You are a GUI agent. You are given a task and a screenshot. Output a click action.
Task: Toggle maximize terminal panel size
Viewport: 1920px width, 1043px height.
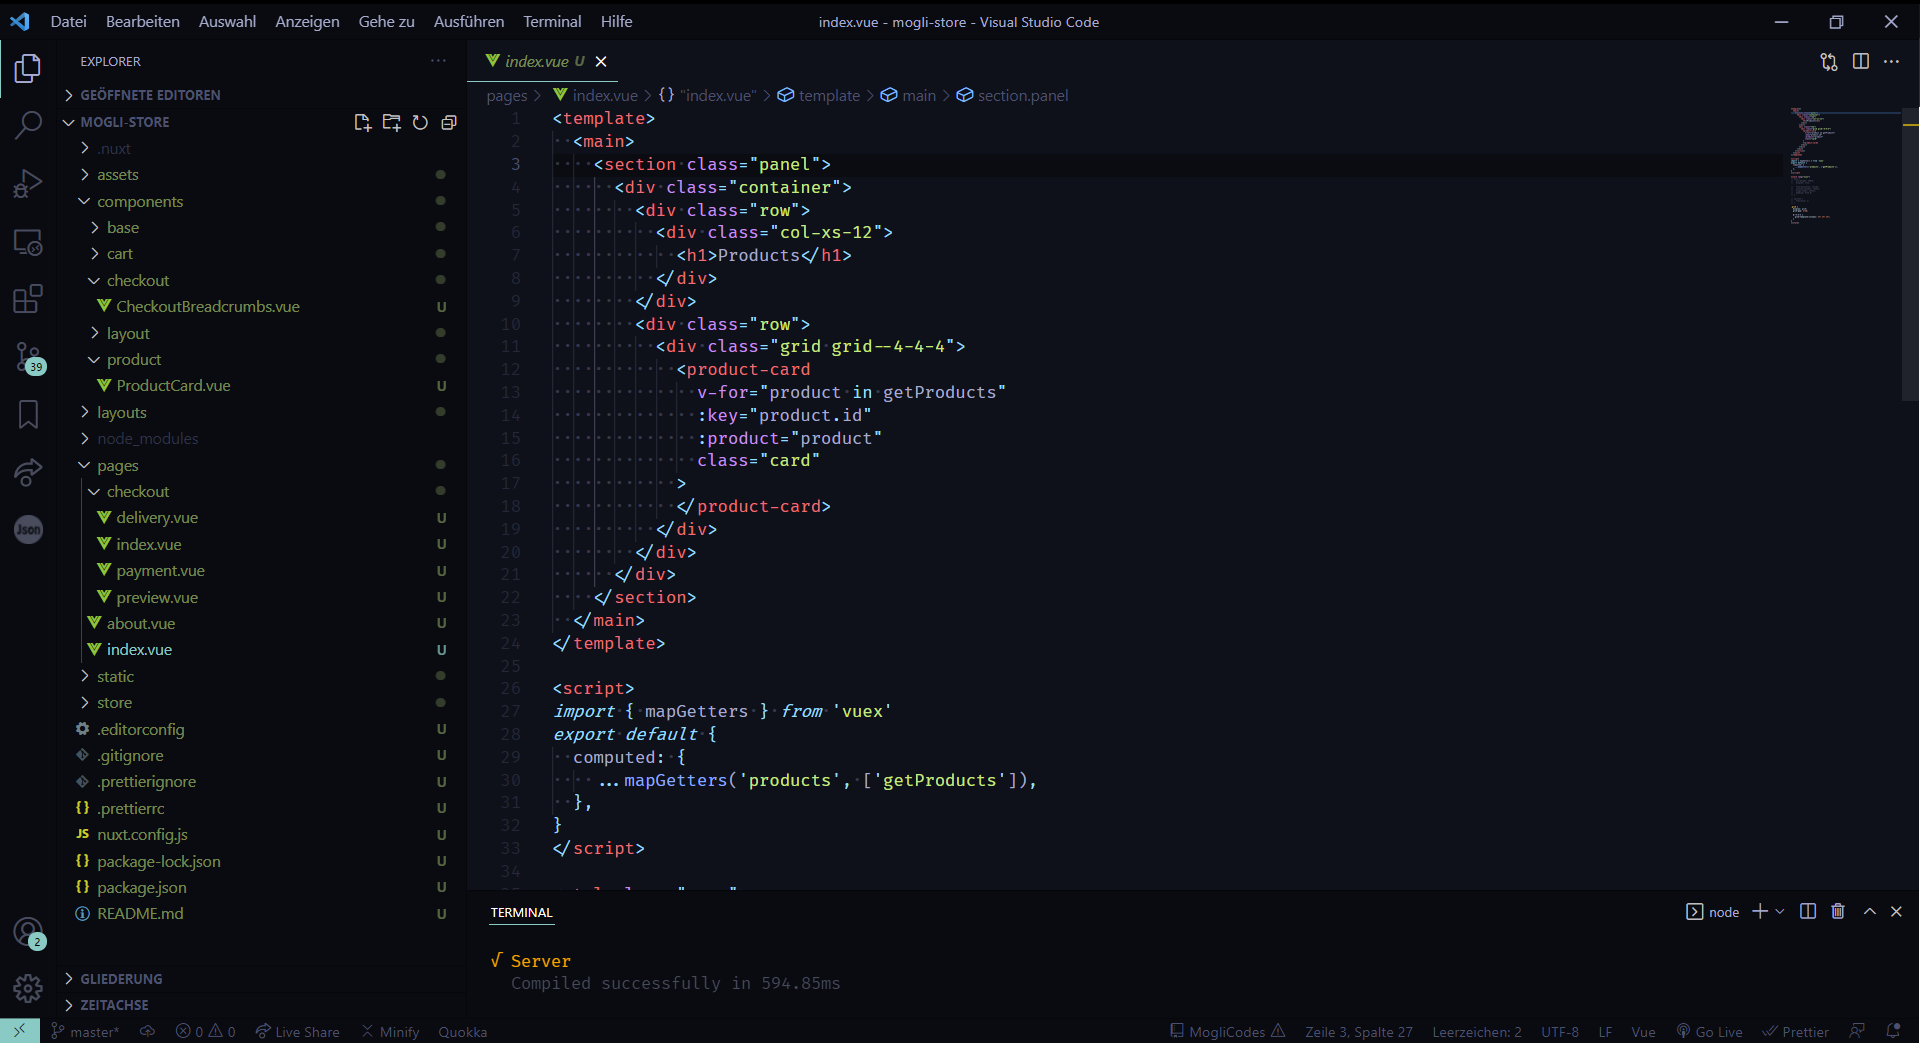1869,911
